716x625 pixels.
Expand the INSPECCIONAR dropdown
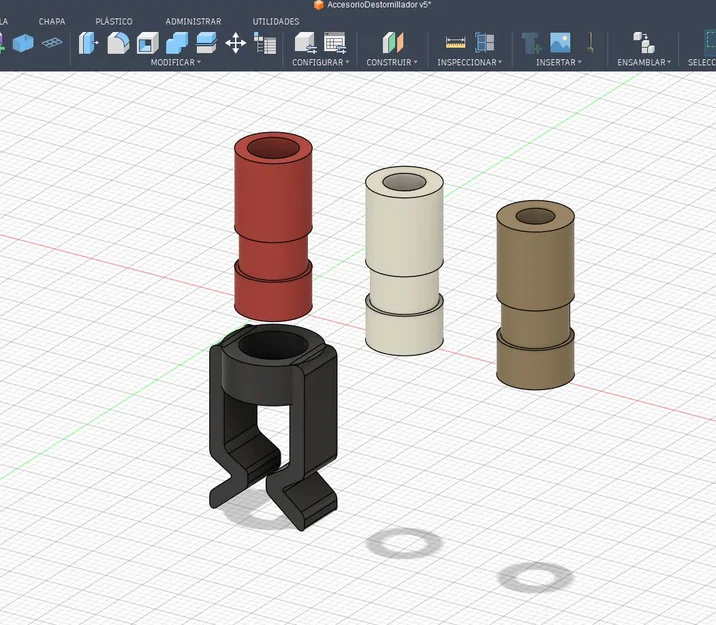click(469, 62)
